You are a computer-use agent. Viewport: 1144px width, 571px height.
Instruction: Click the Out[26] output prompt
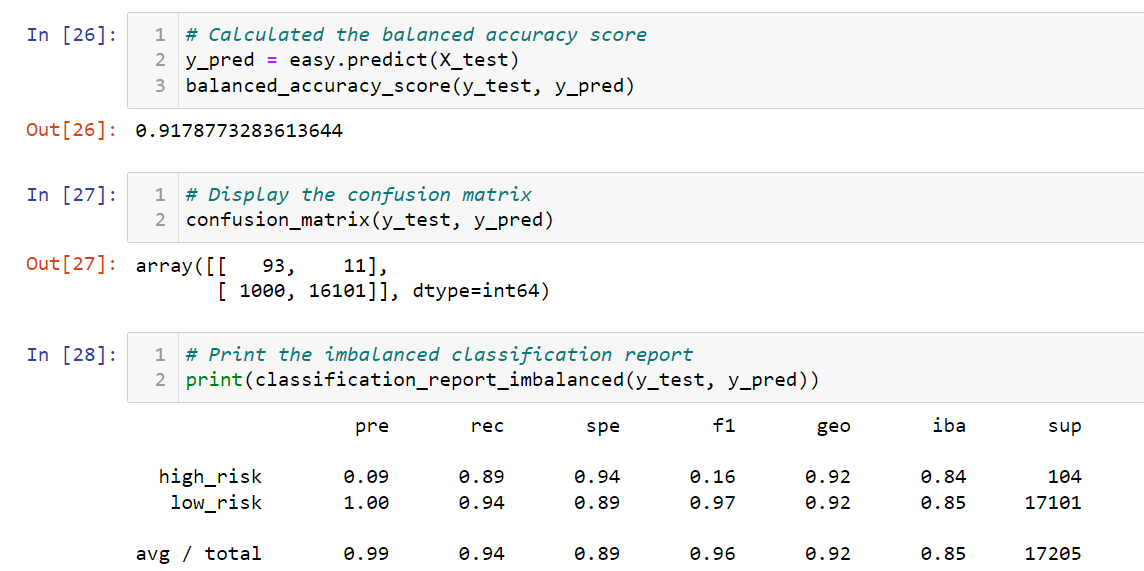pos(71,131)
